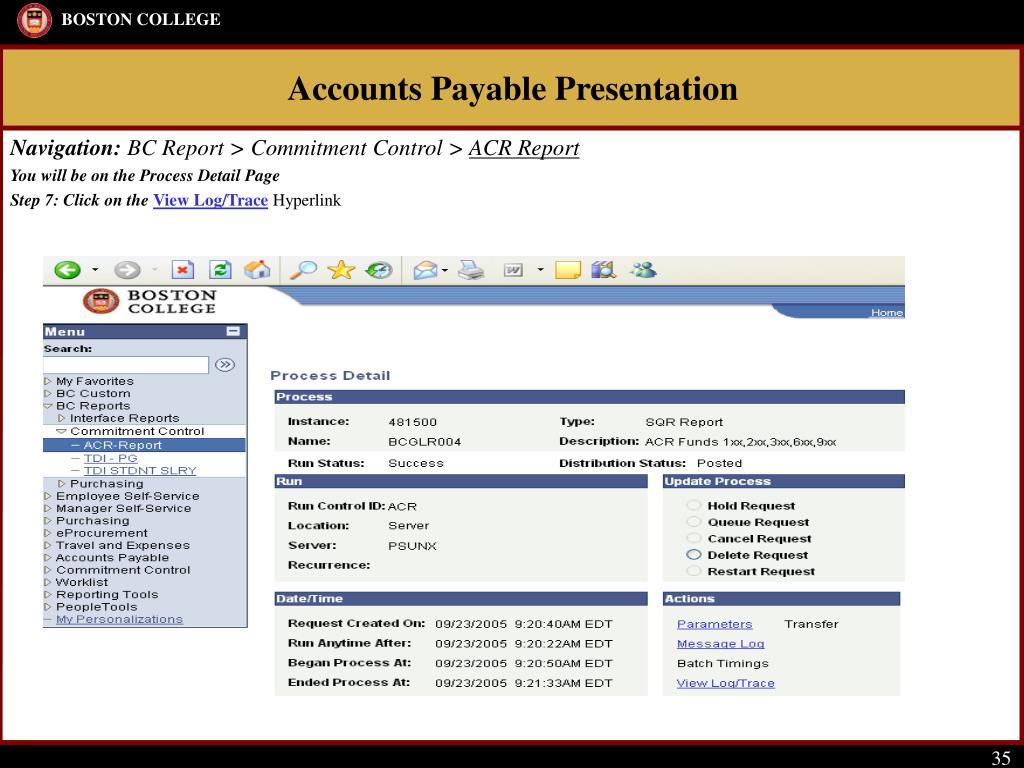Click Transfer text in Actions
The width and height of the screenshot is (1024, 768).
[x=811, y=624]
